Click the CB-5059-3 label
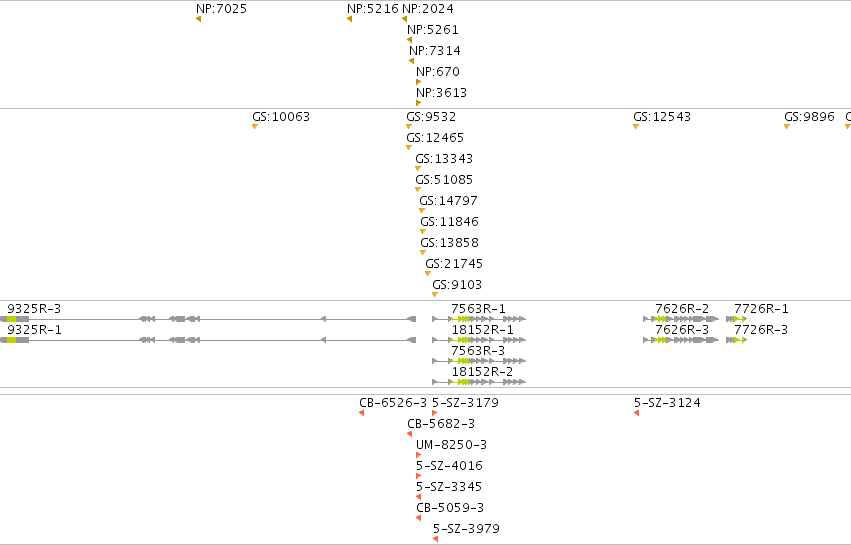 click(450, 508)
